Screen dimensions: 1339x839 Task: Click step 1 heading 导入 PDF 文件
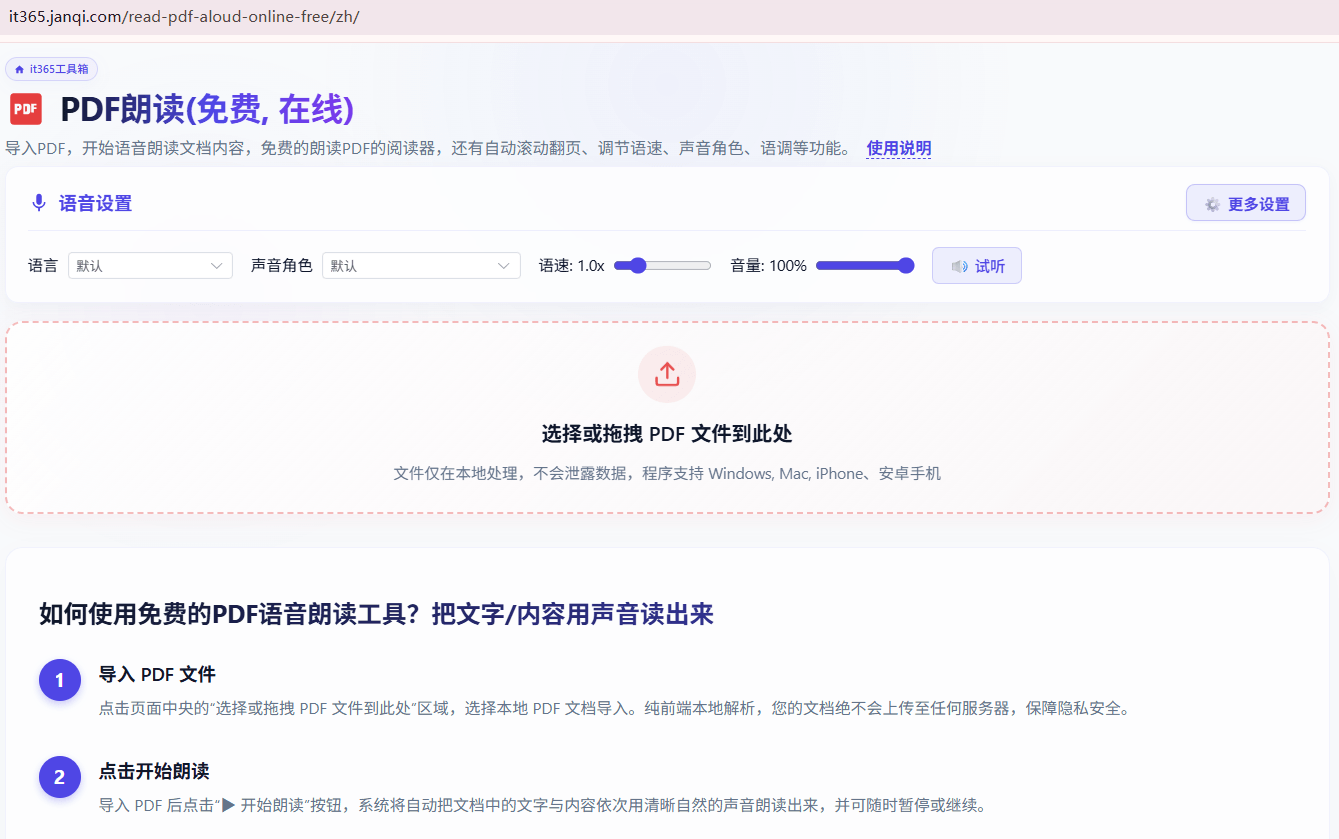157,674
